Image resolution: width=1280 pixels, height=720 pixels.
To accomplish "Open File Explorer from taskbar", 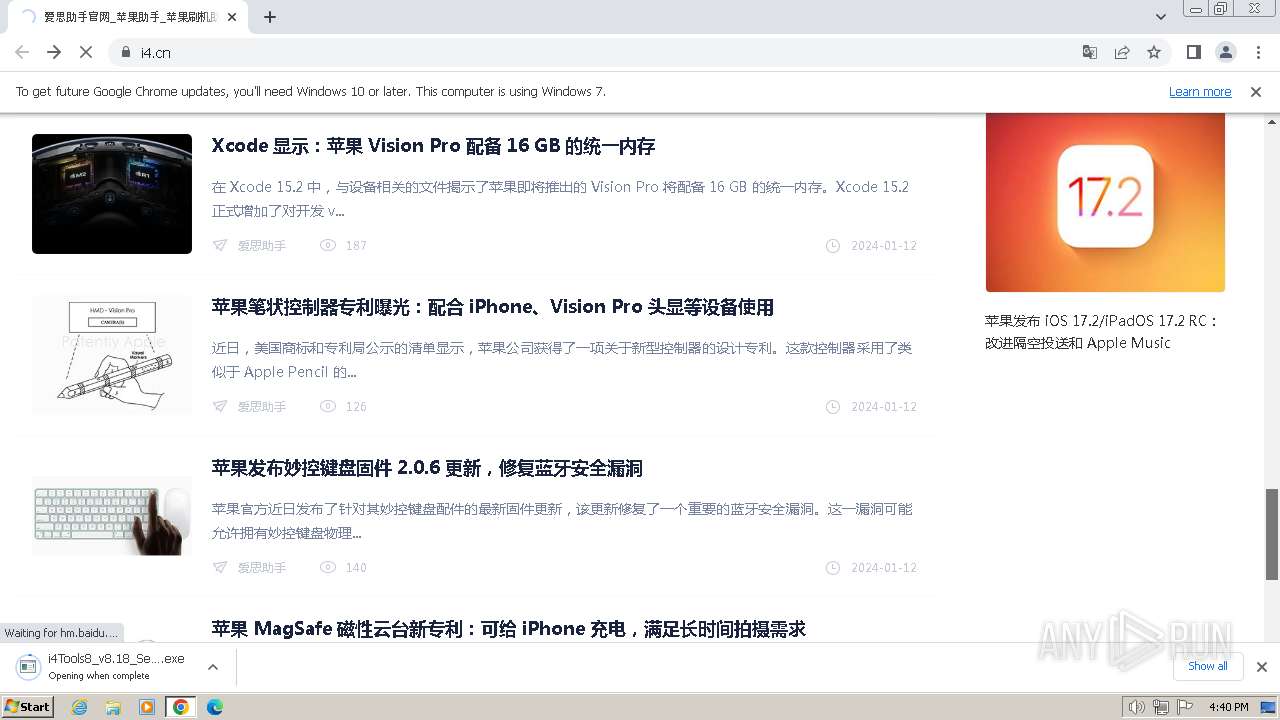I will pyautogui.click(x=113, y=707).
